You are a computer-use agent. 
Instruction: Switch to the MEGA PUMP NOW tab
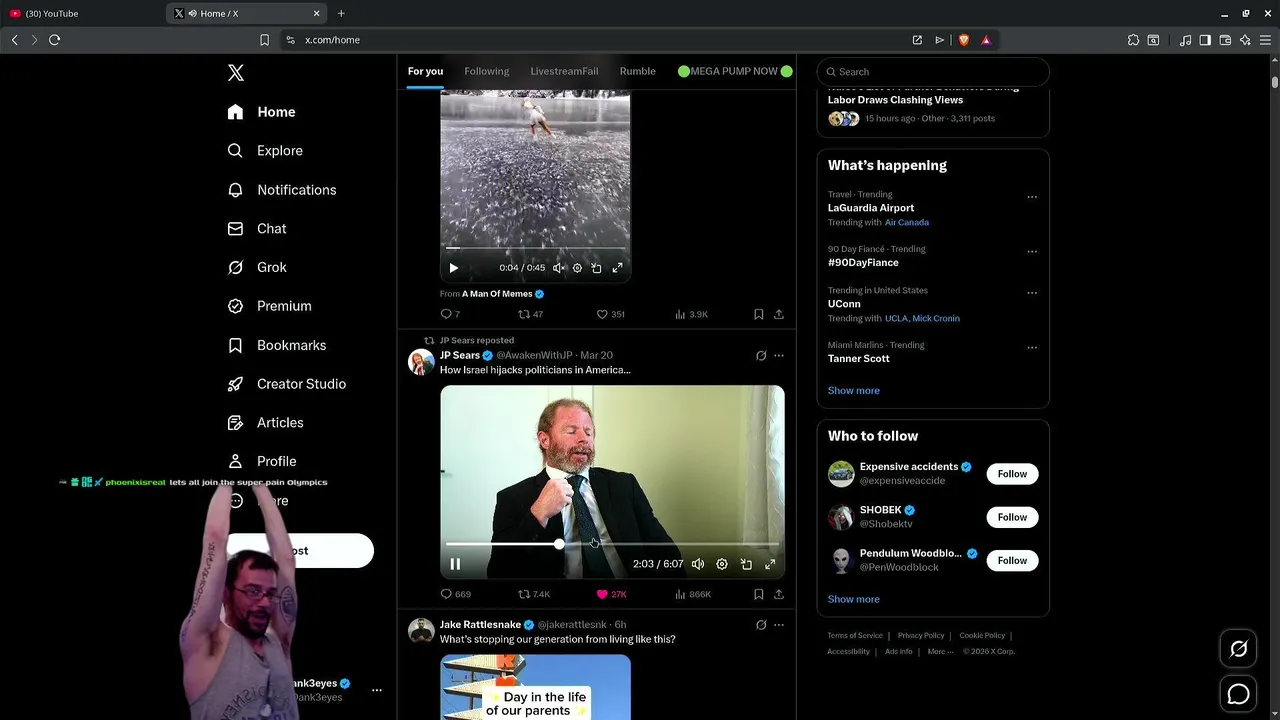point(735,71)
